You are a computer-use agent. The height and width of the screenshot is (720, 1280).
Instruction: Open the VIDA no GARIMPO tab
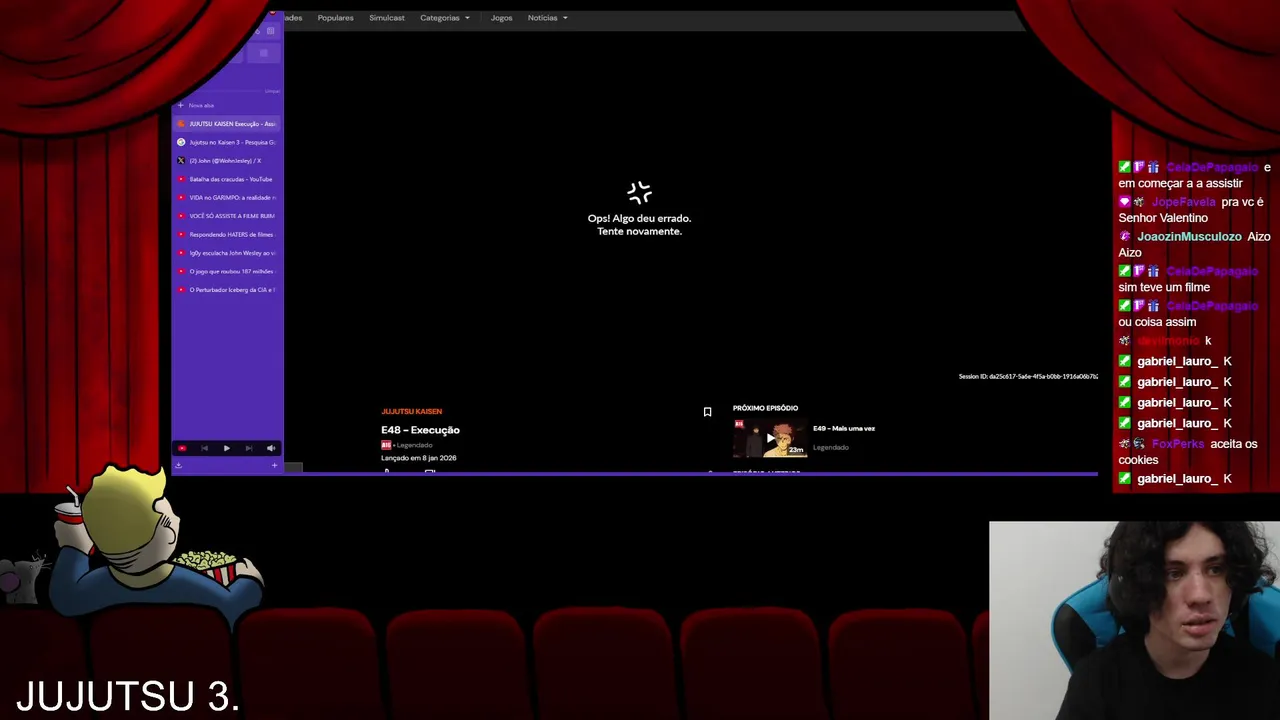[x=227, y=197]
